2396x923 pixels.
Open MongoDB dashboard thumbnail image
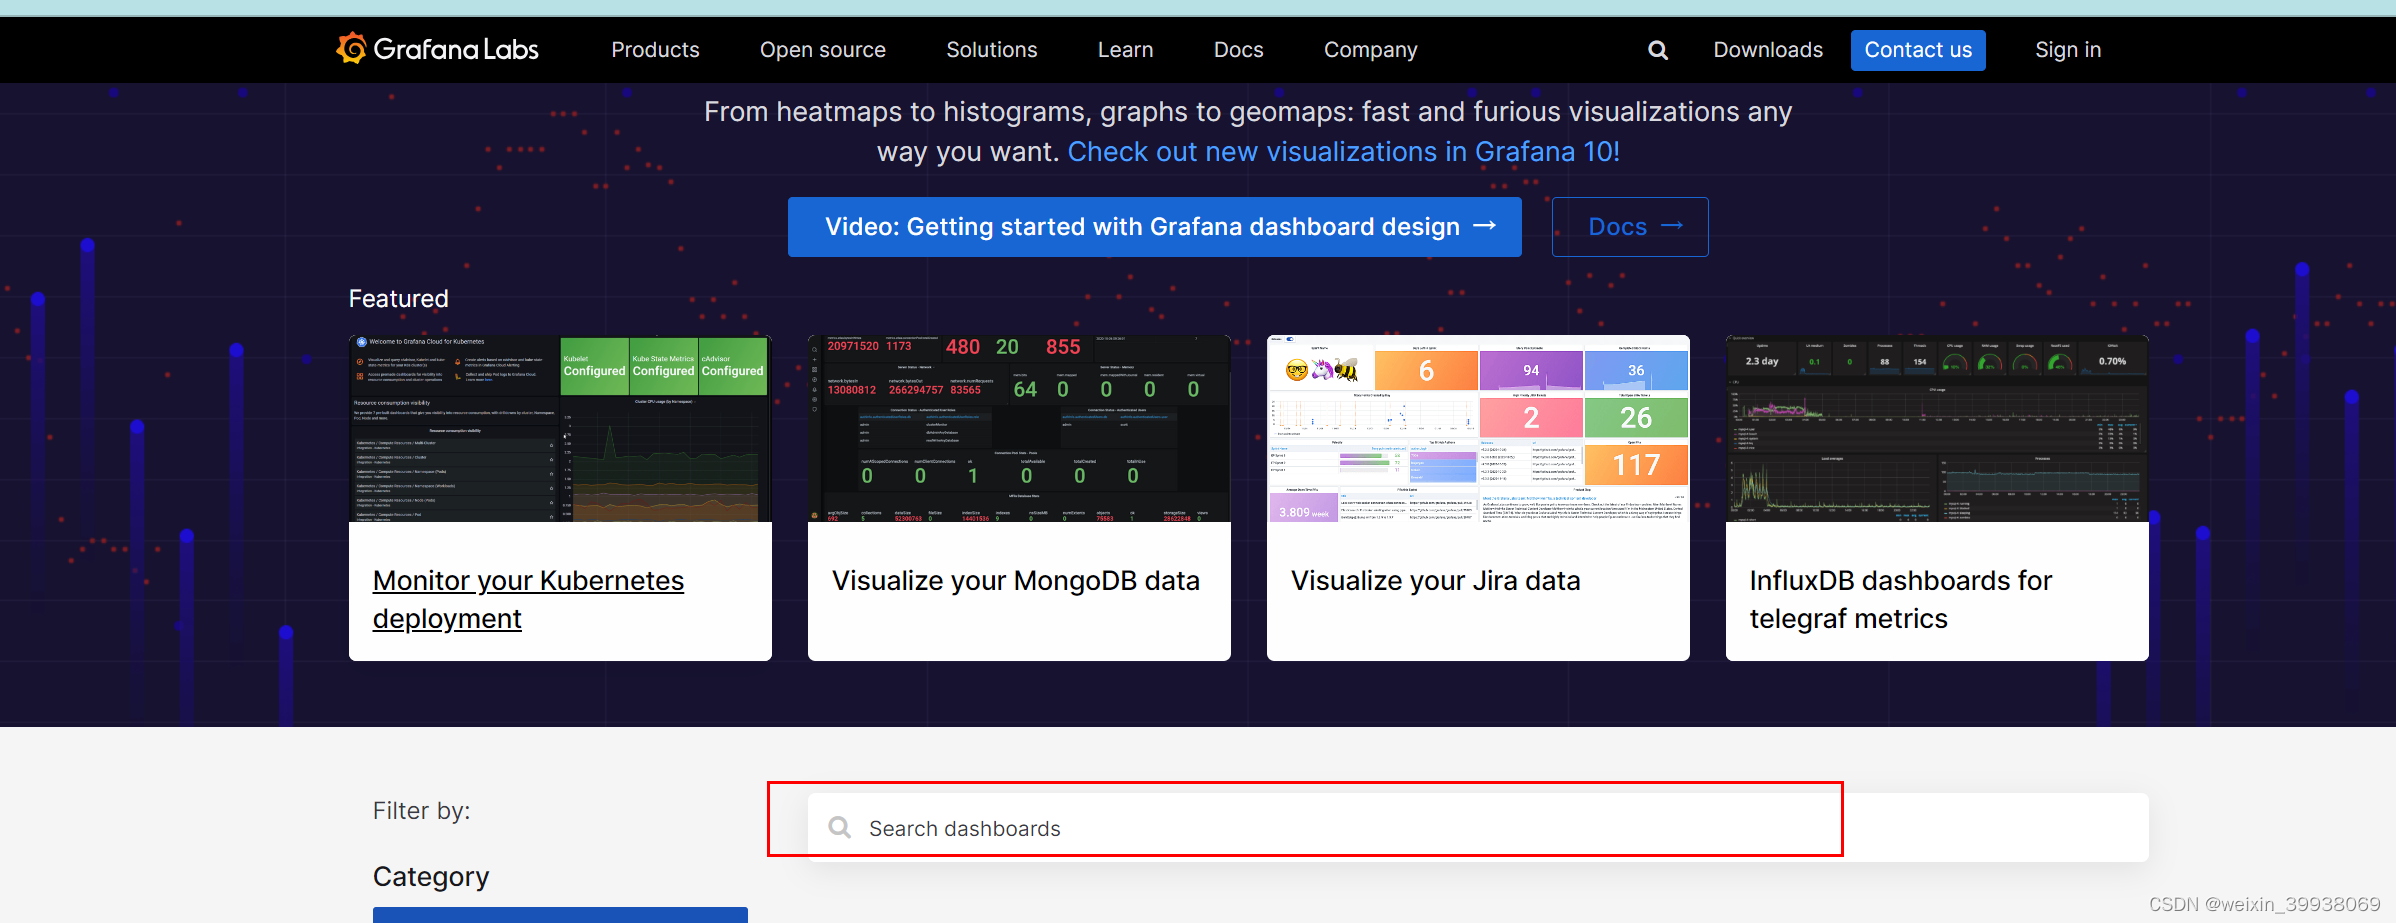pos(1019,428)
